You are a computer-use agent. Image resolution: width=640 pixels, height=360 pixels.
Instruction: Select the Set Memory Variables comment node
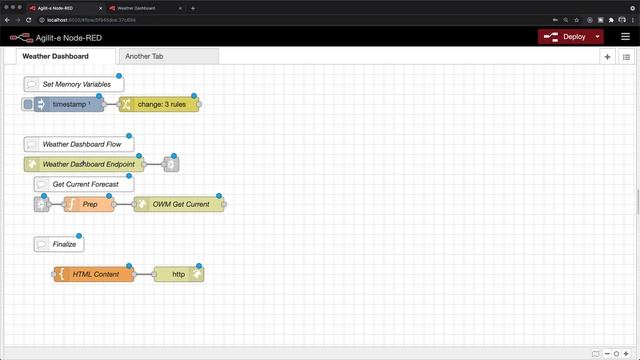coord(74,84)
